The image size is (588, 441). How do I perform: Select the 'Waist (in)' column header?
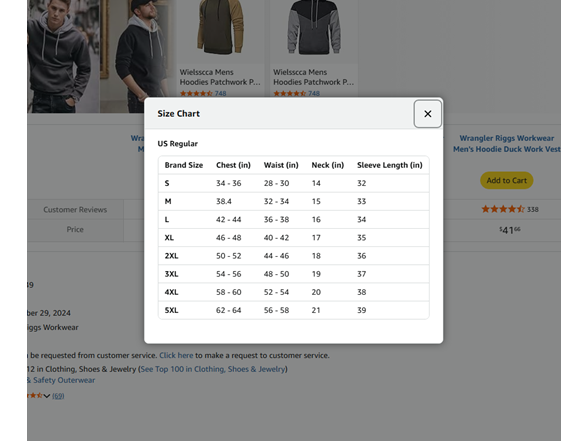281,165
